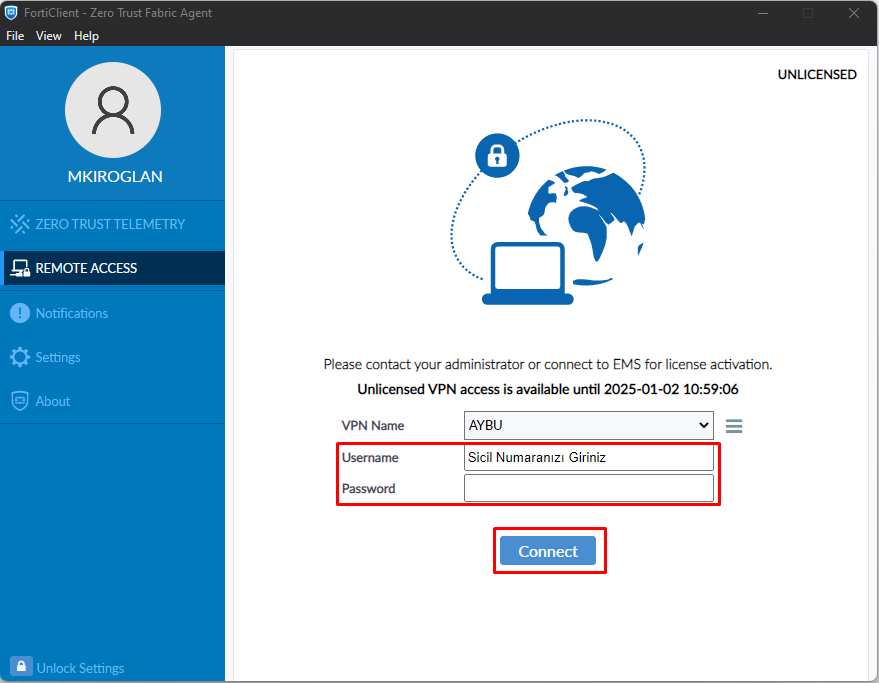
Task: Open the View menu
Action: tap(49, 36)
